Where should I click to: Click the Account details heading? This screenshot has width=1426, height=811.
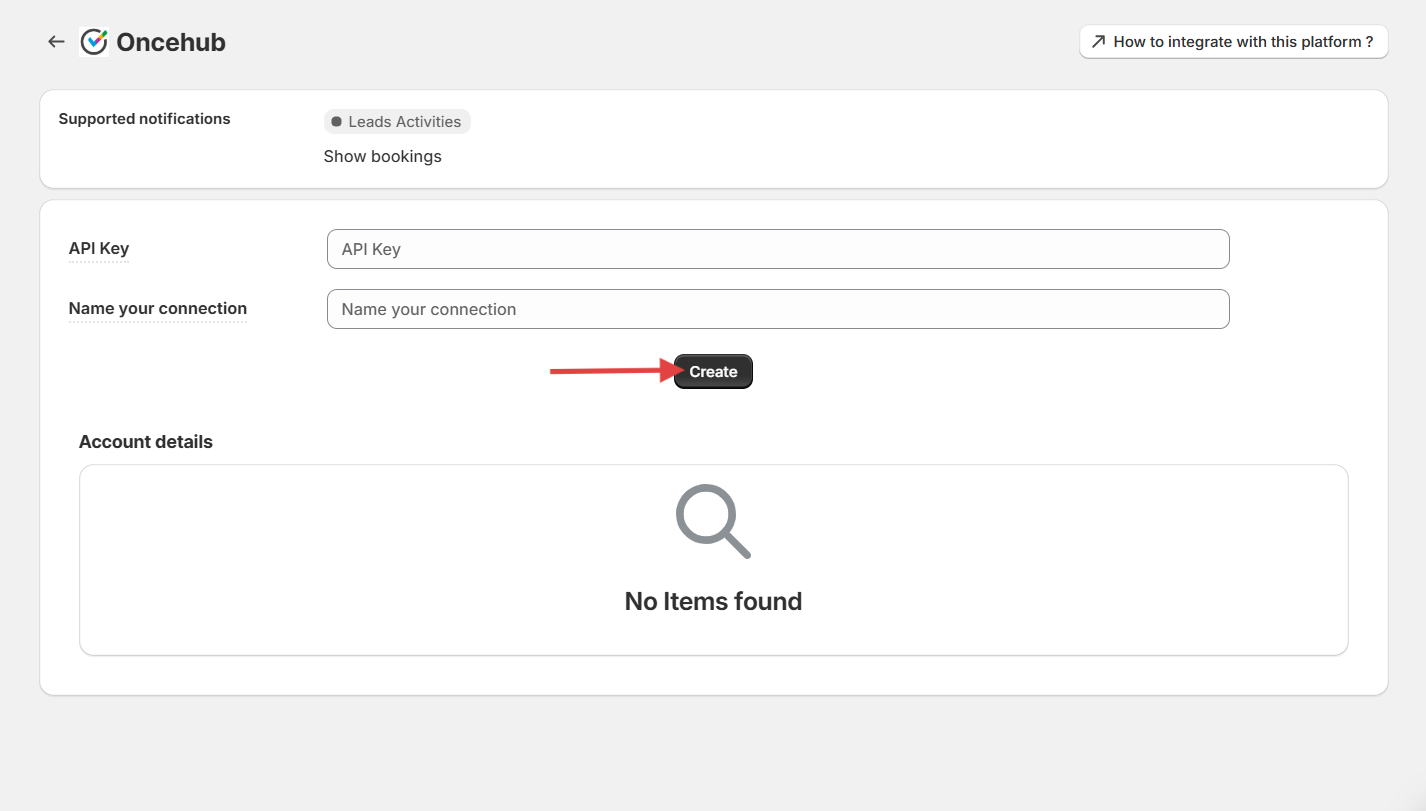[x=146, y=442]
